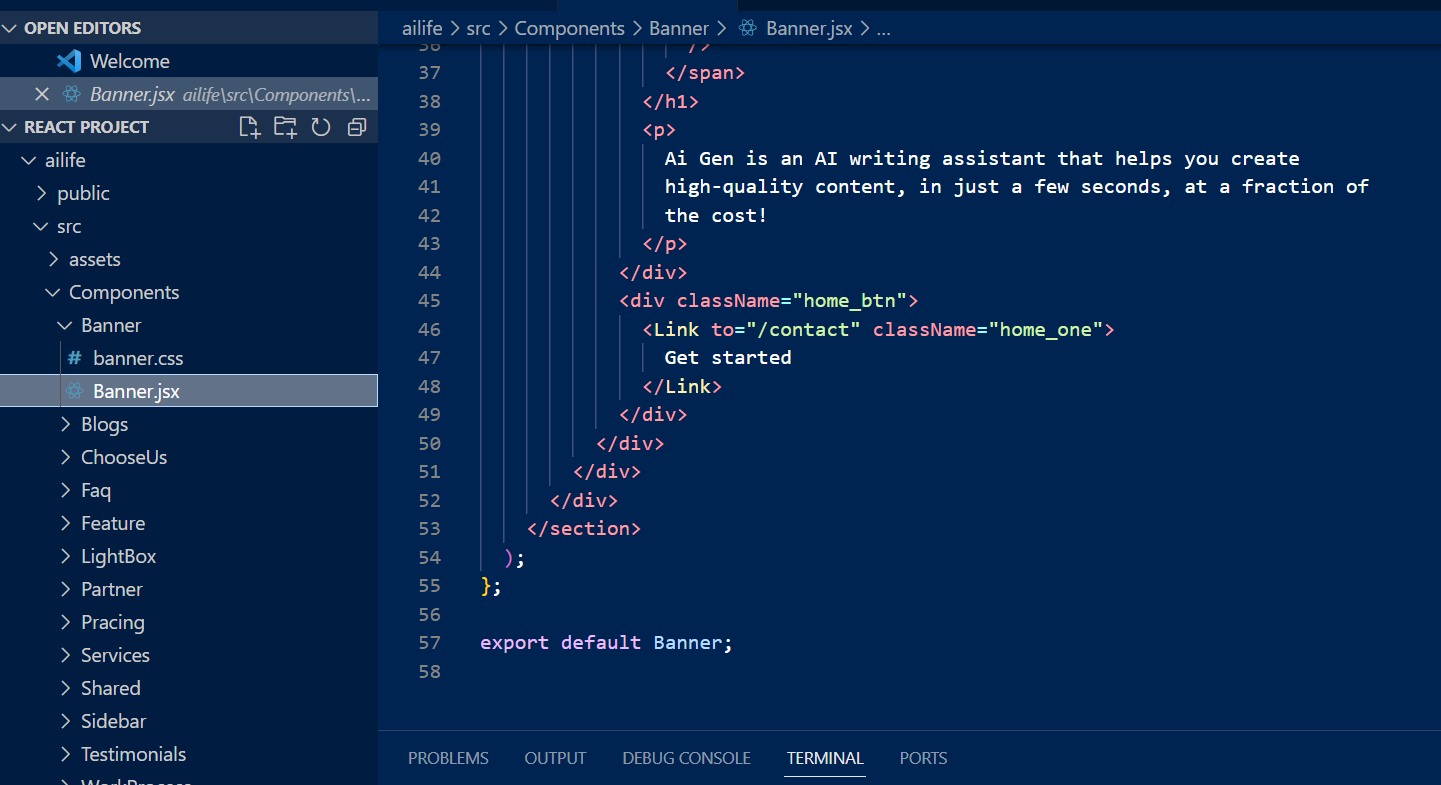Open banner.css from the file tree

pyautogui.click(x=138, y=358)
